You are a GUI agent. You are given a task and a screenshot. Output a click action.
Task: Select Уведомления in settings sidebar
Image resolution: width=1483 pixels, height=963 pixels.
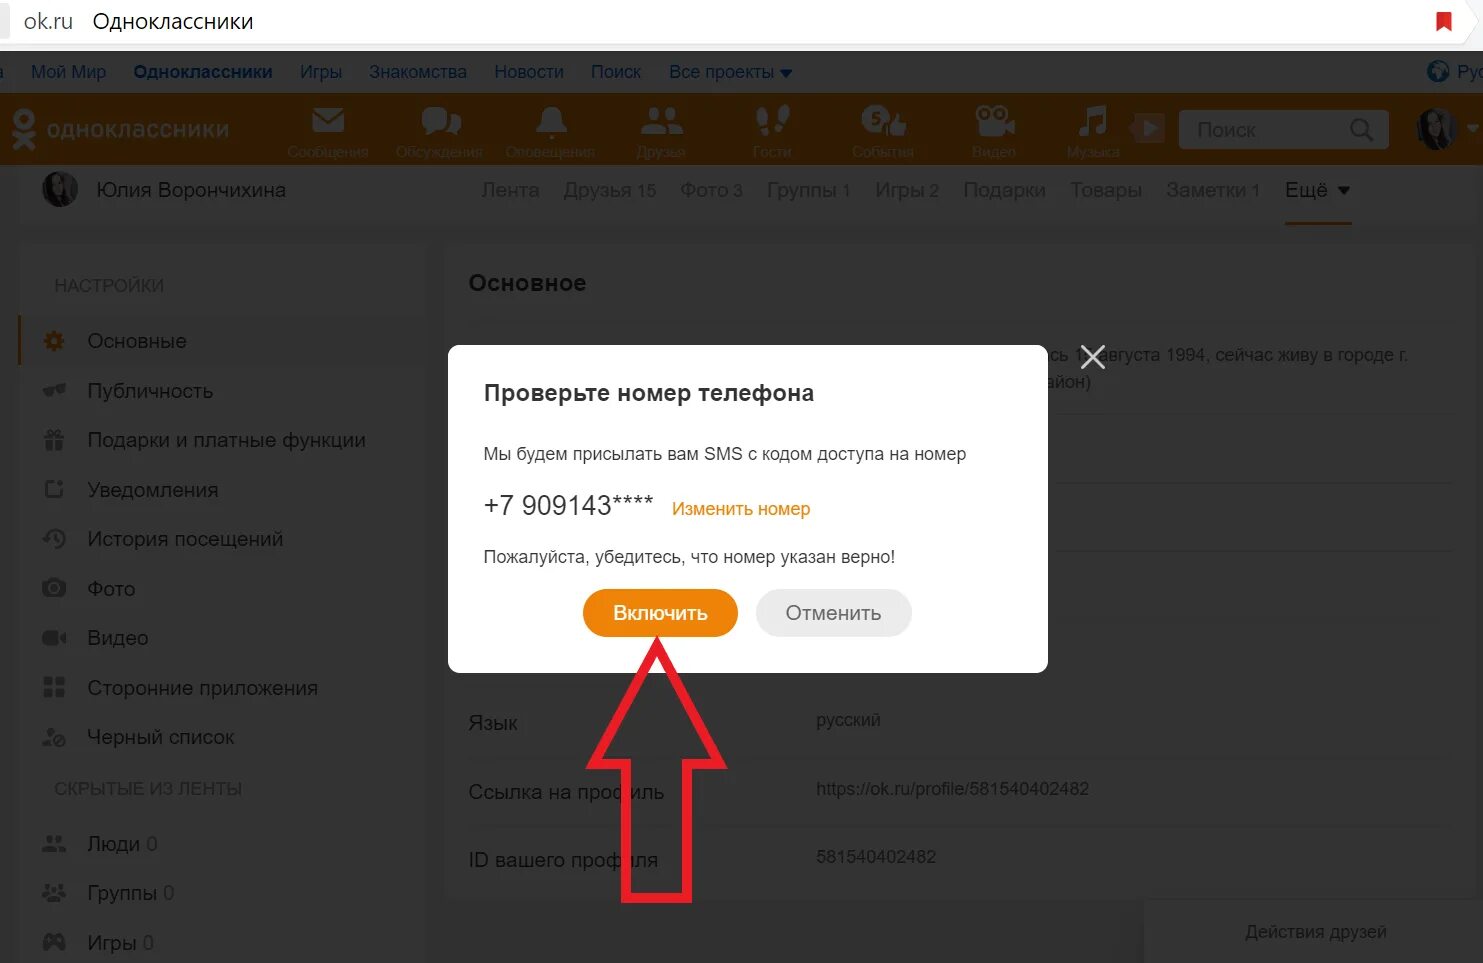(152, 490)
